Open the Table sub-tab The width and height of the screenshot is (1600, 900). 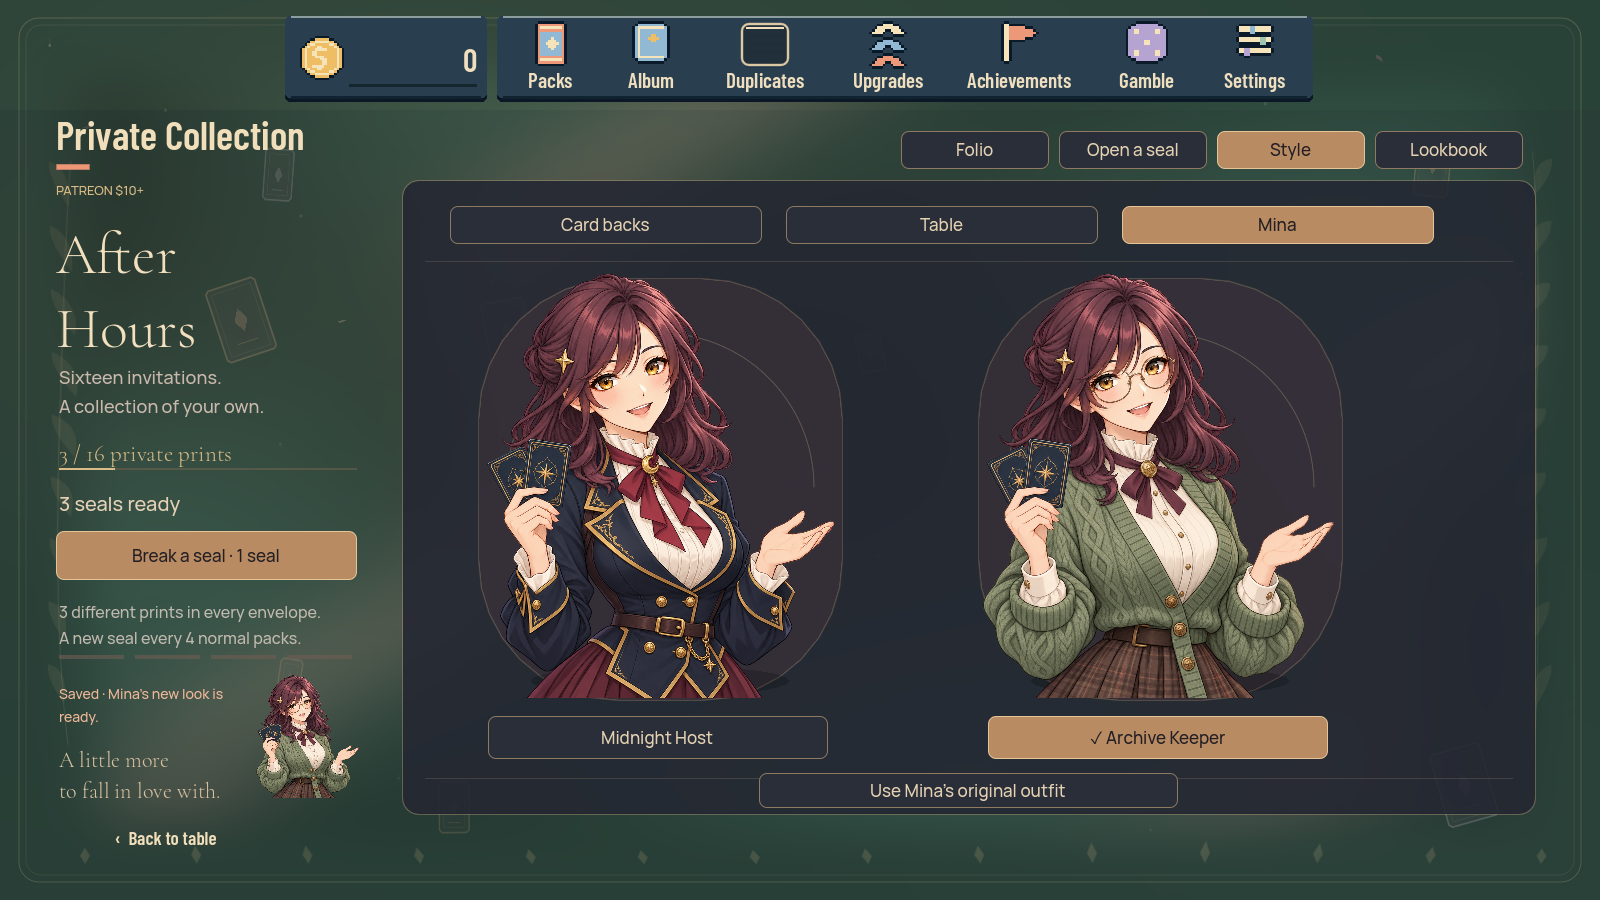pyautogui.click(x=942, y=225)
